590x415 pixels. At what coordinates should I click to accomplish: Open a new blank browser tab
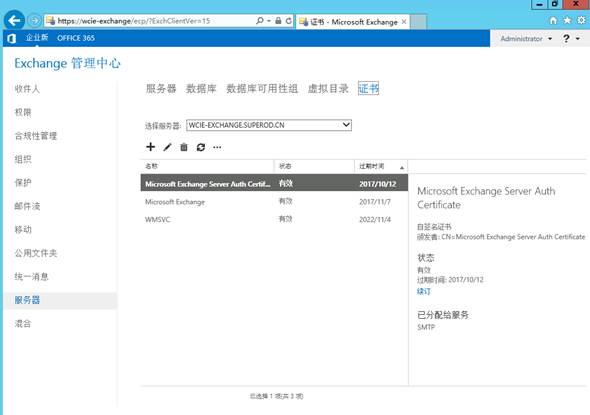tap(418, 22)
